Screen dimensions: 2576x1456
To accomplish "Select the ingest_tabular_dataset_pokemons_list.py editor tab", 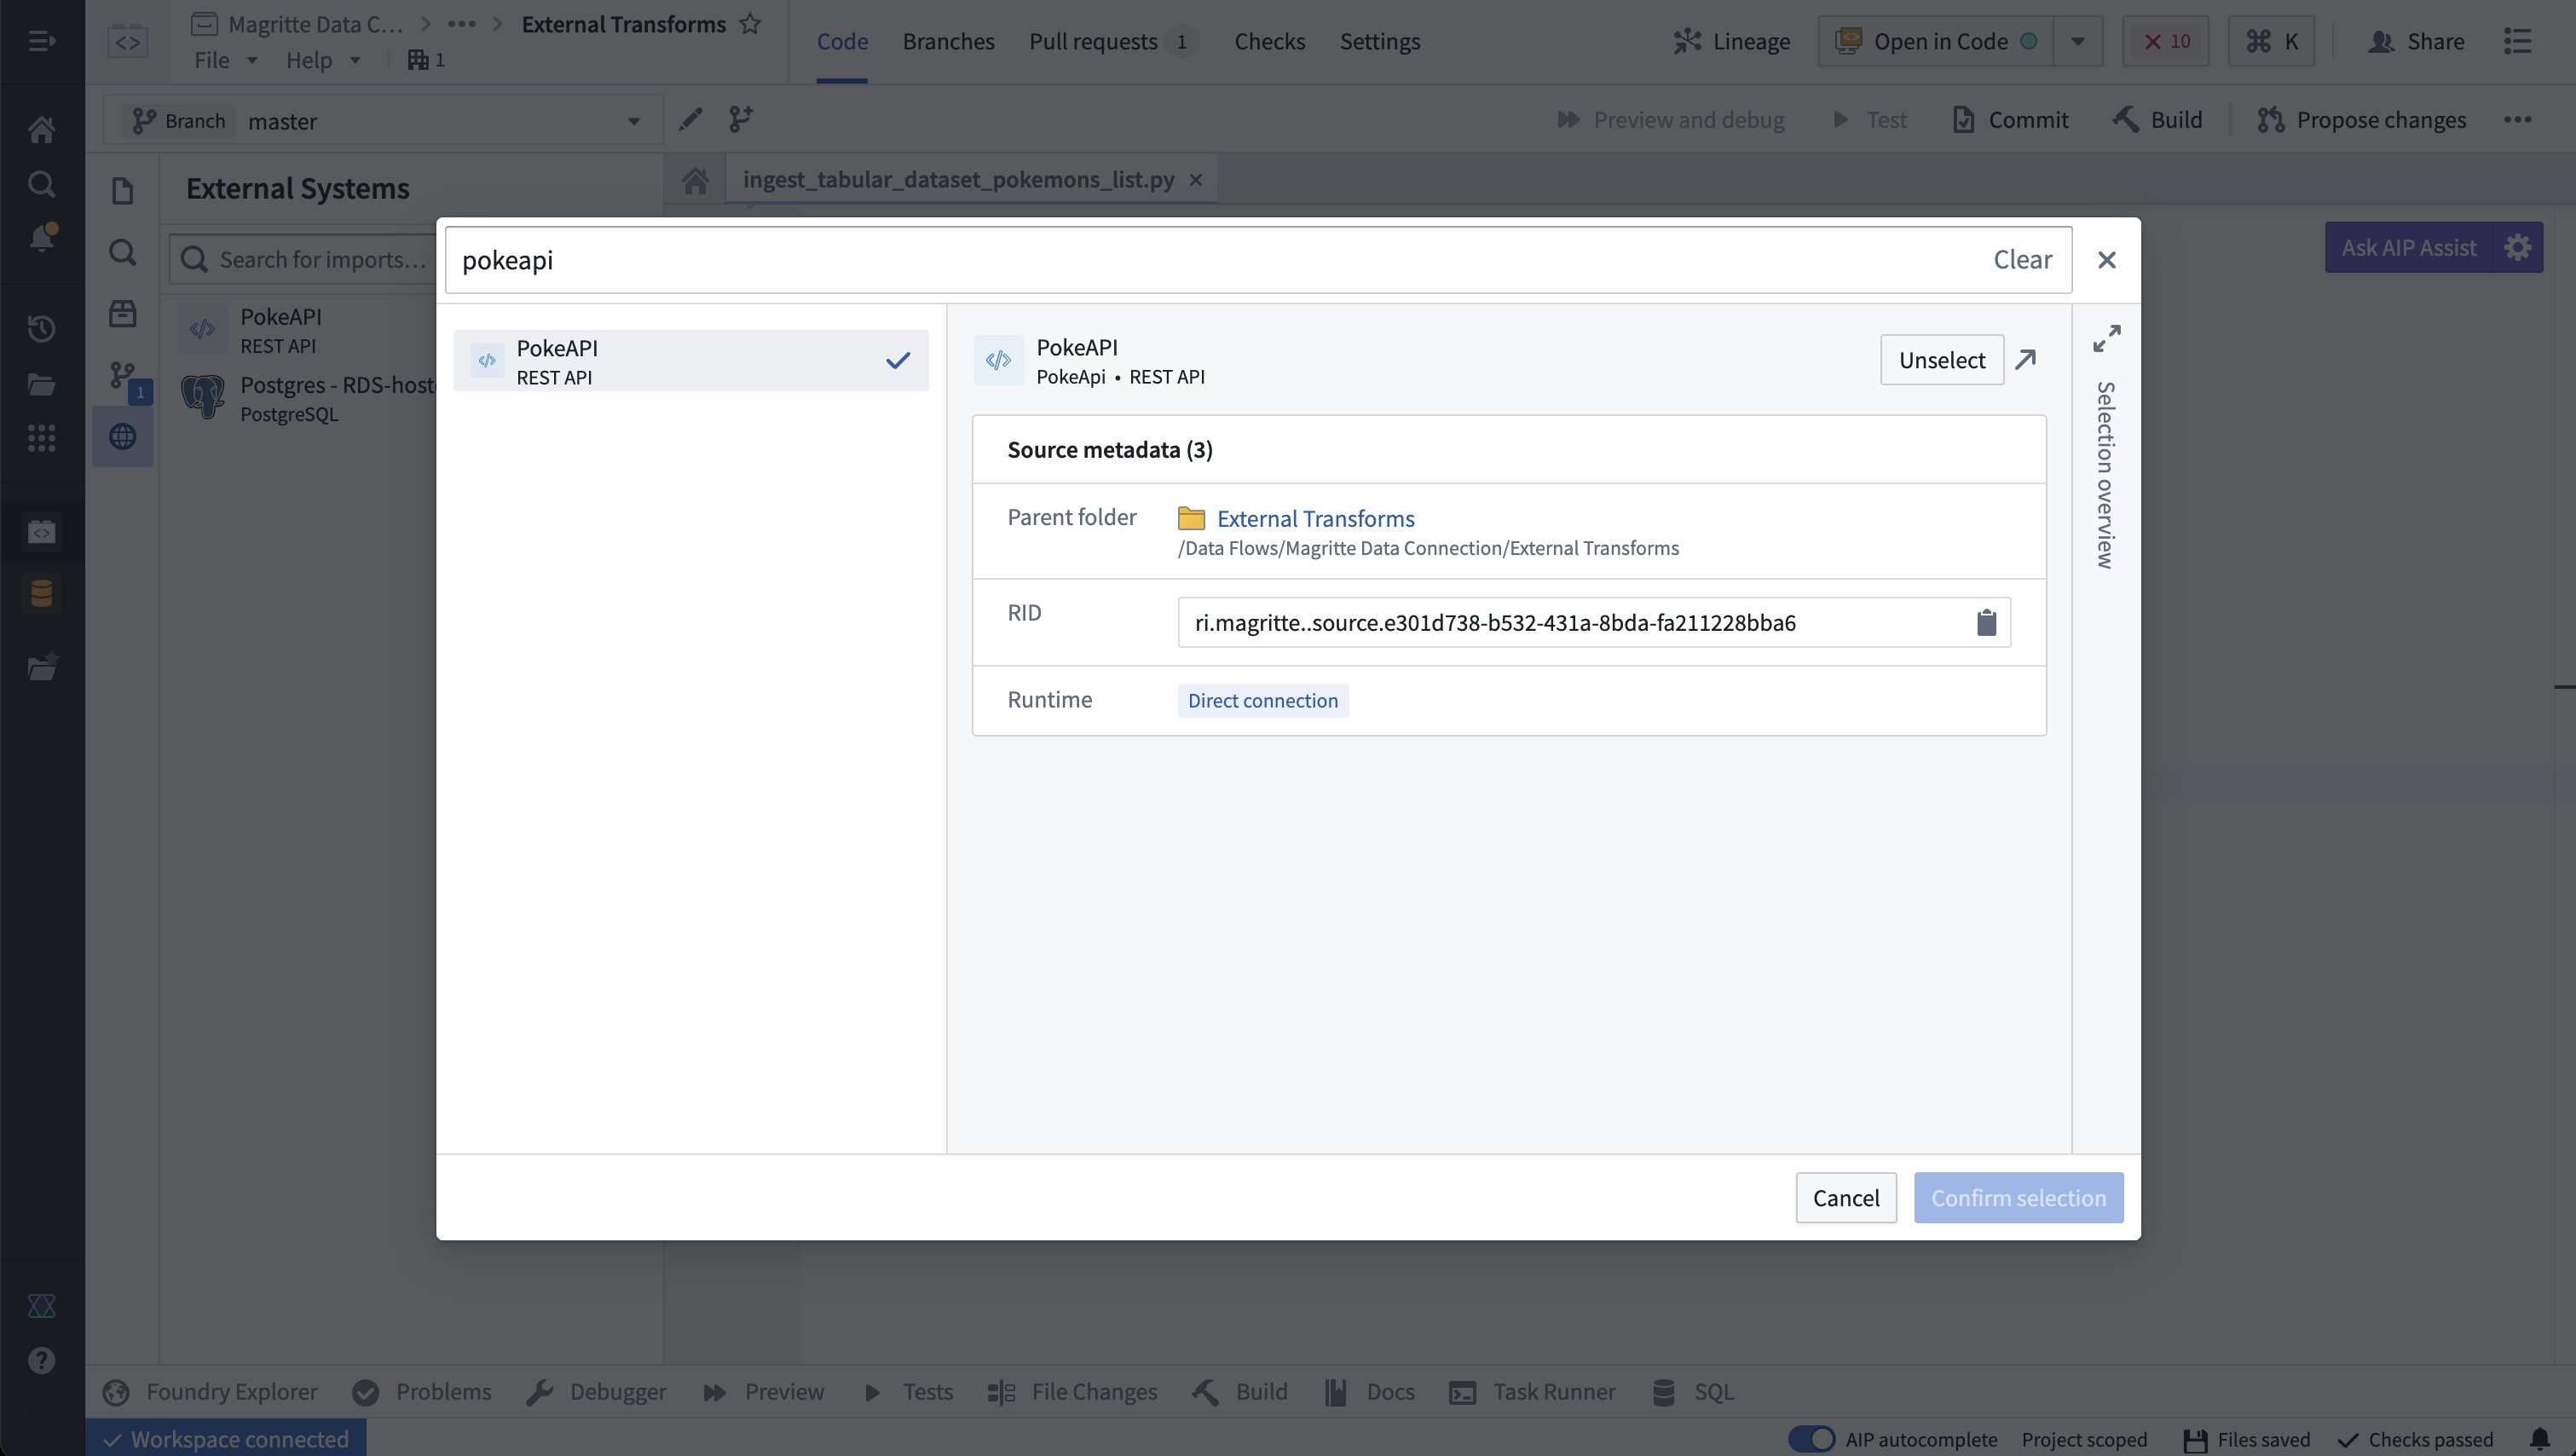I will coord(958,180).
